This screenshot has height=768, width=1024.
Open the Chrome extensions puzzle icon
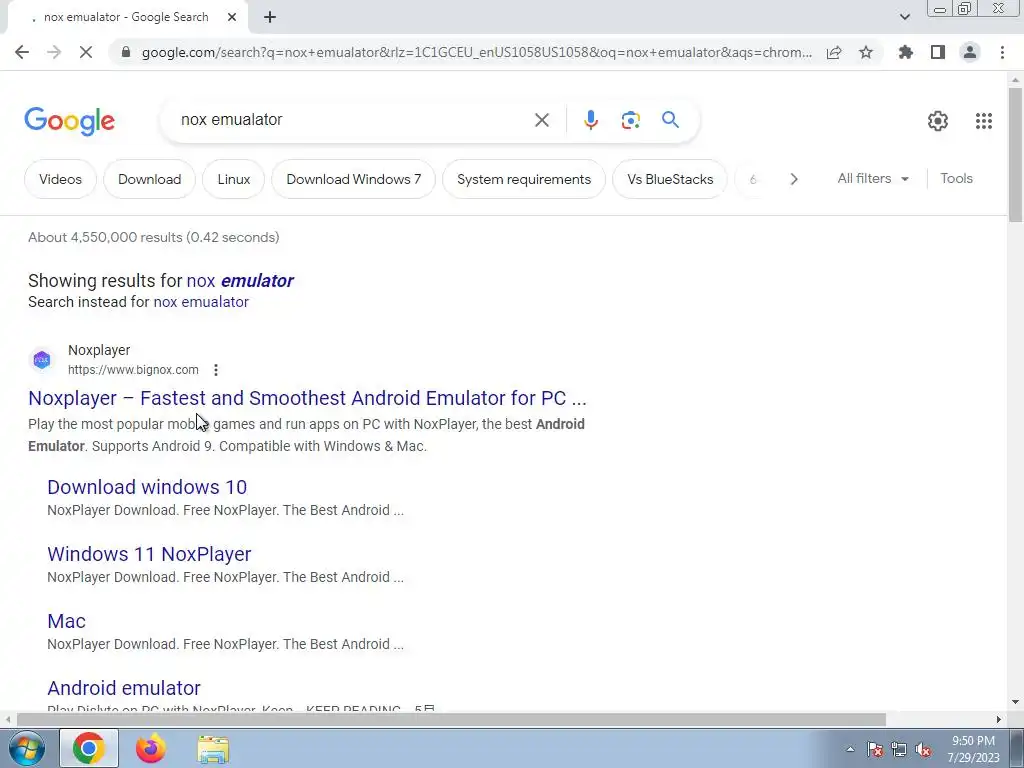click(906, 52)
